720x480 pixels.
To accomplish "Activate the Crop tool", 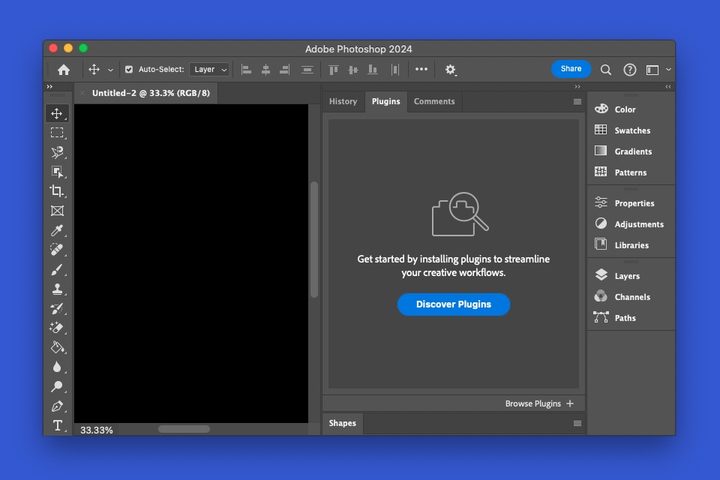I will 57,191.
